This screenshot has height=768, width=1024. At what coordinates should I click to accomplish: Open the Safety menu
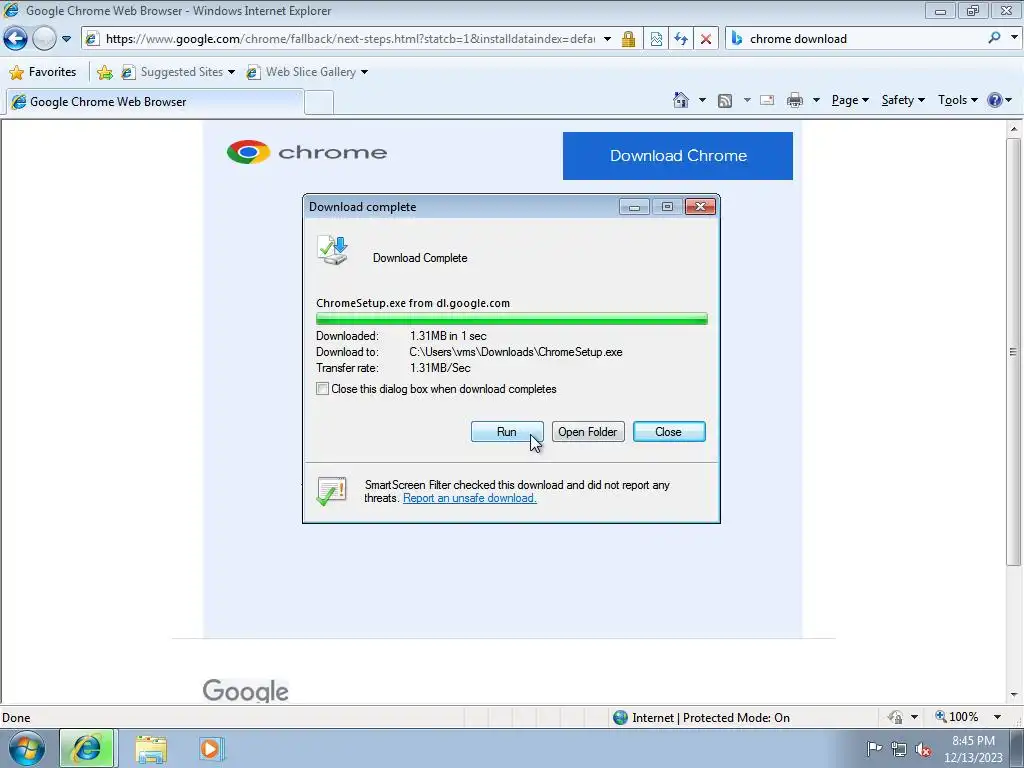[x=903, y=100]
